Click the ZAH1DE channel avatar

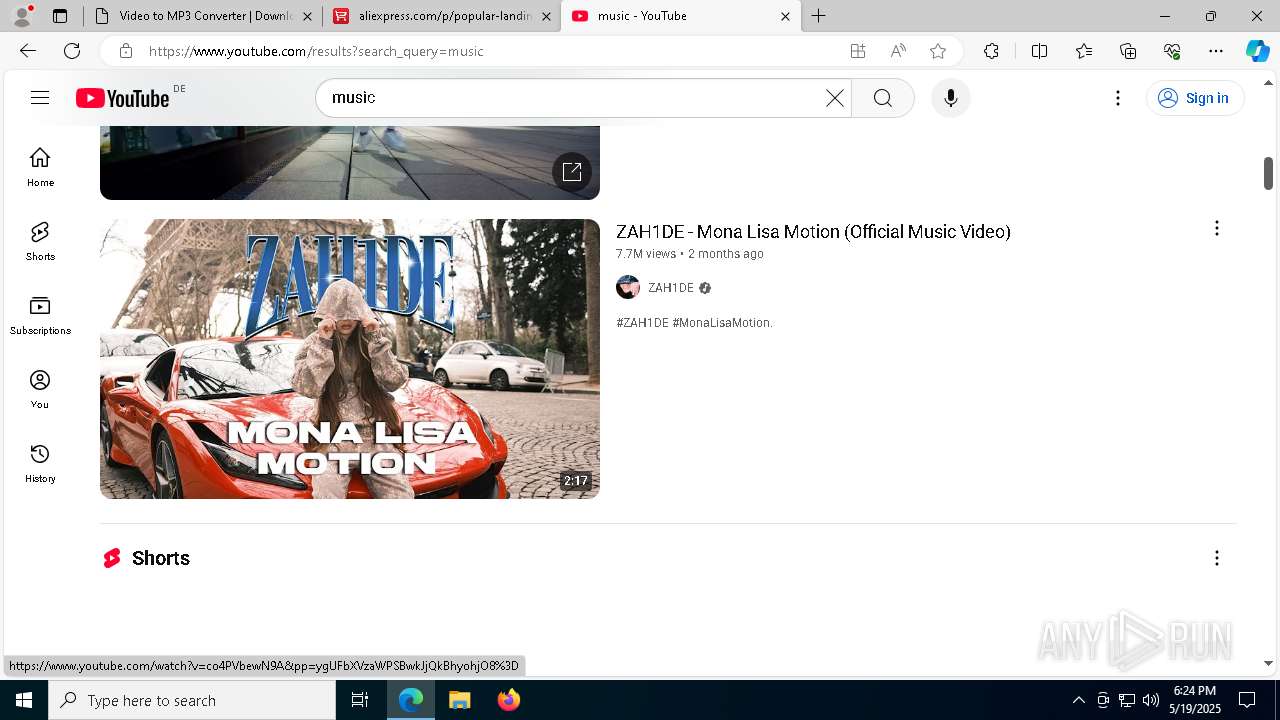coord(628,288)
